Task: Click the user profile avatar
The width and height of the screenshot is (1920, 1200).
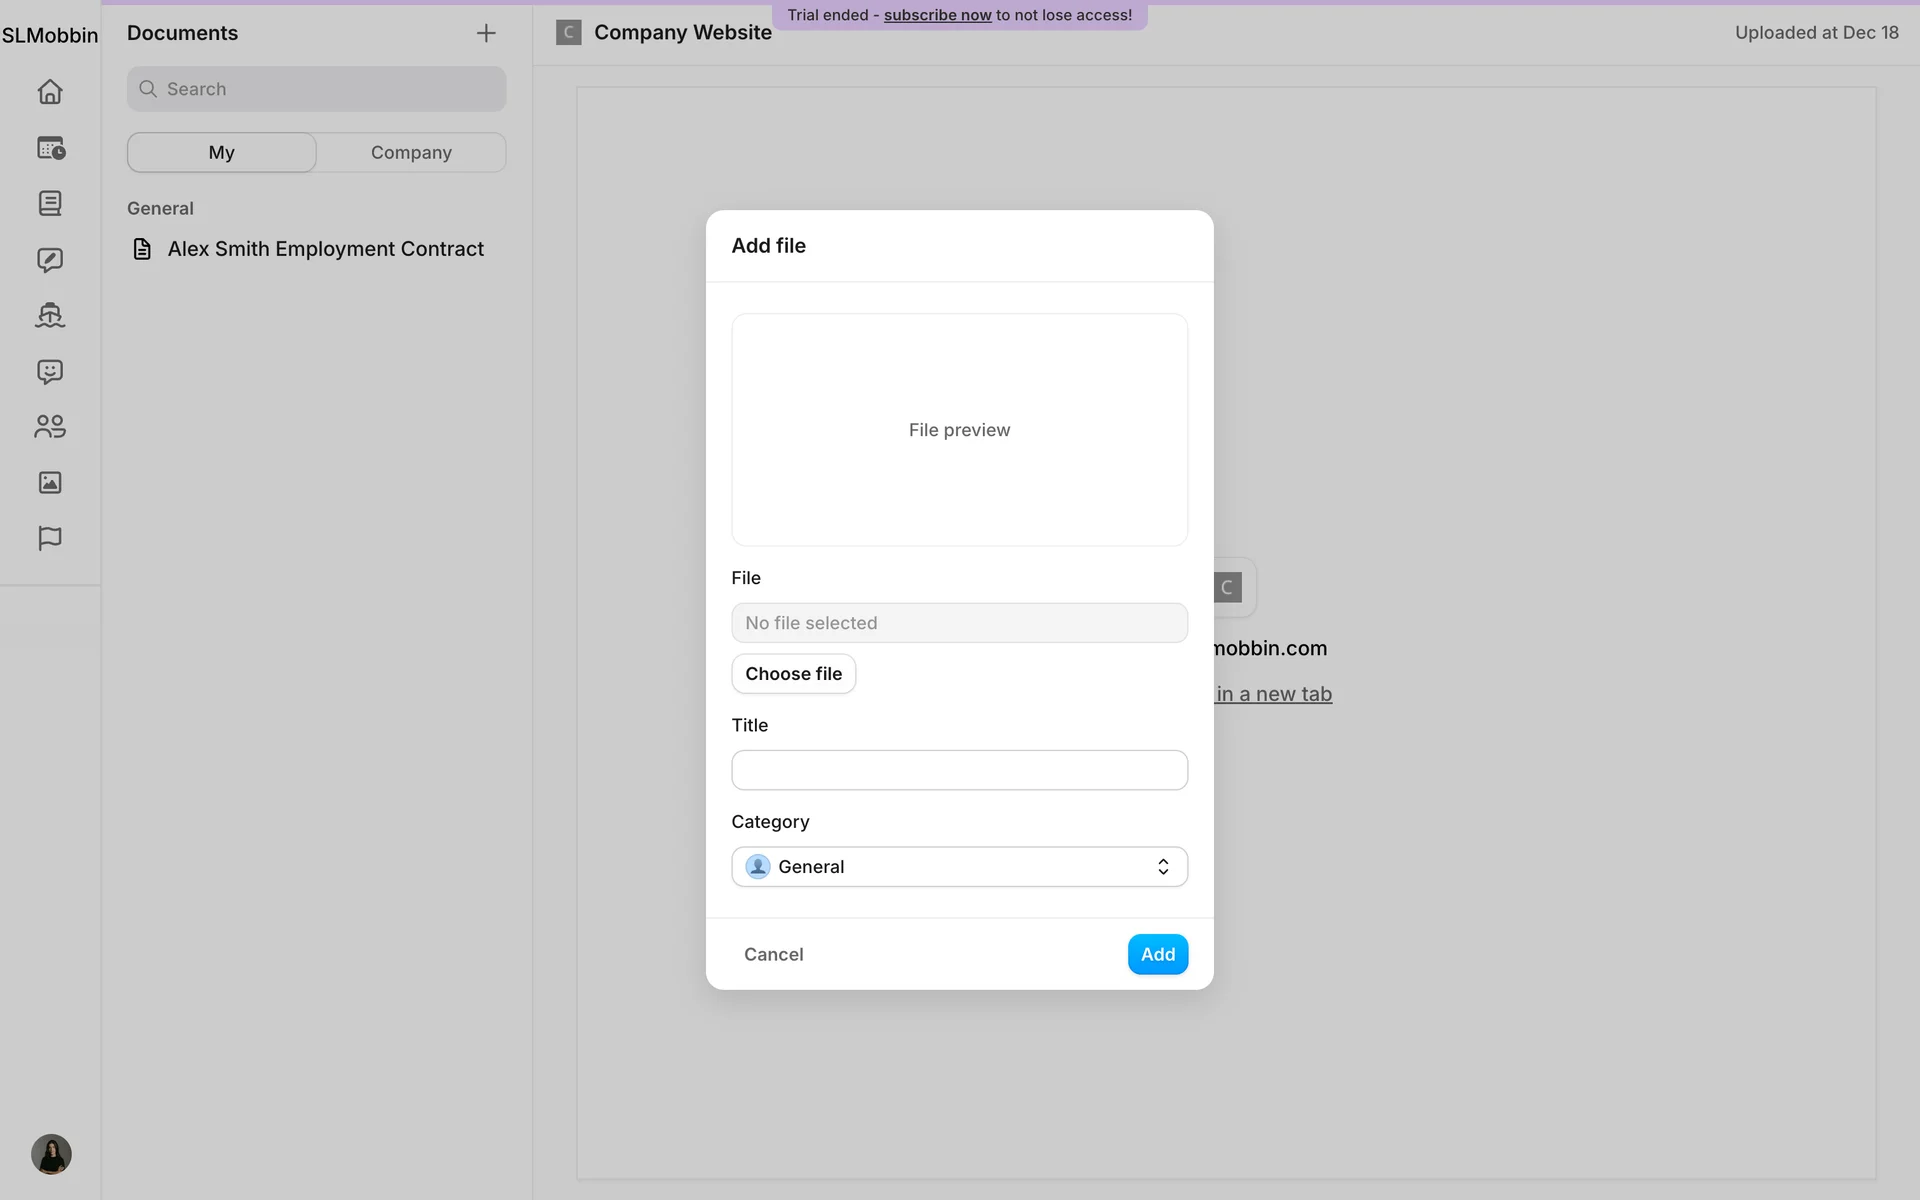Action: (51, 1154)
